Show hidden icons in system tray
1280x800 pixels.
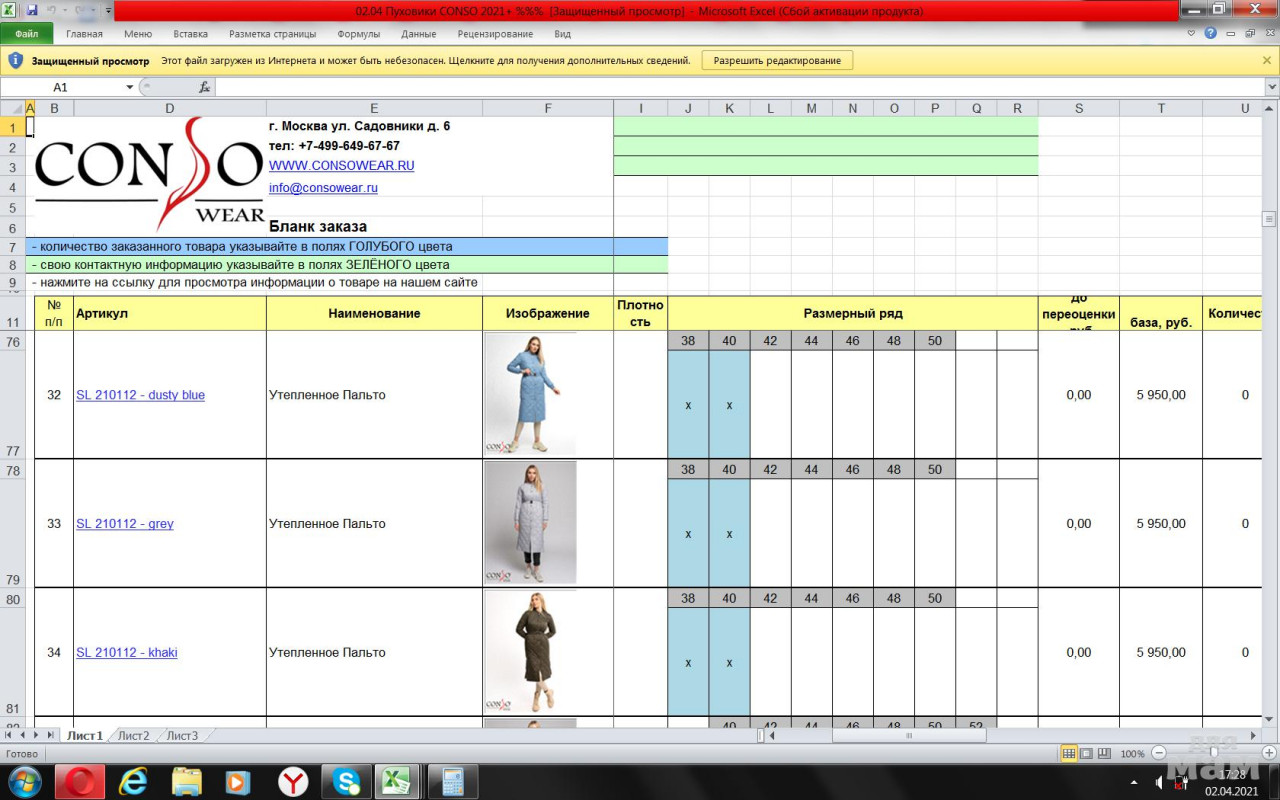pos(1133,781)
